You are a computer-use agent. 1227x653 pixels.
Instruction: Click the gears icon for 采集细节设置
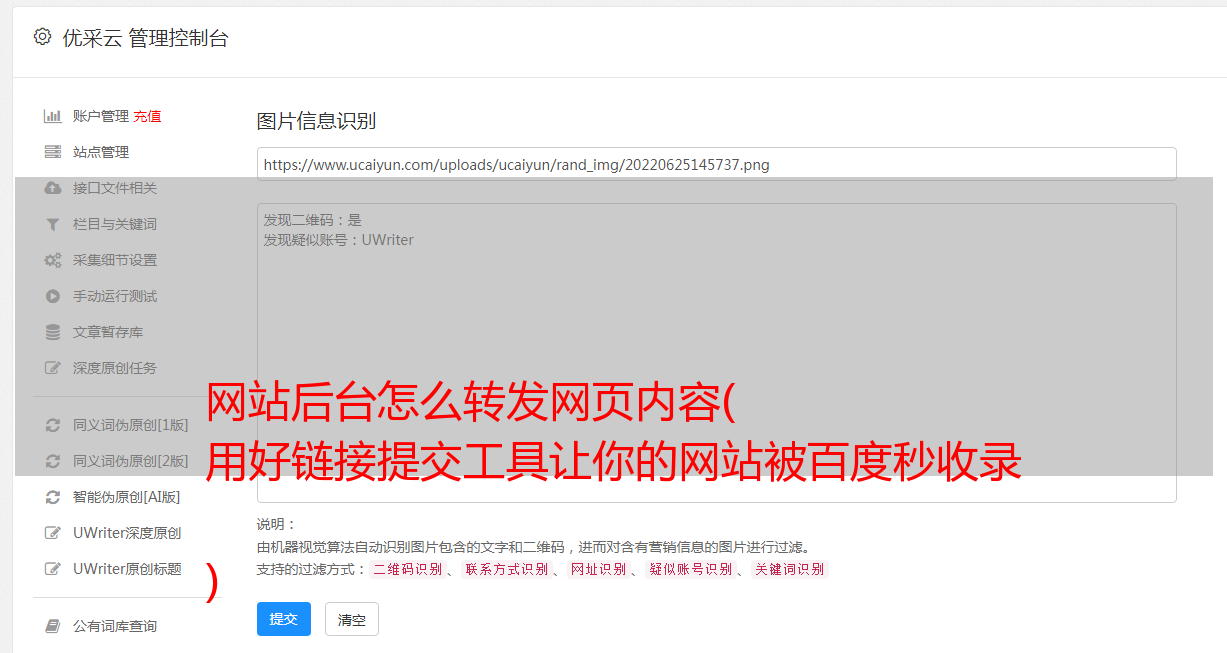point(53,260)
